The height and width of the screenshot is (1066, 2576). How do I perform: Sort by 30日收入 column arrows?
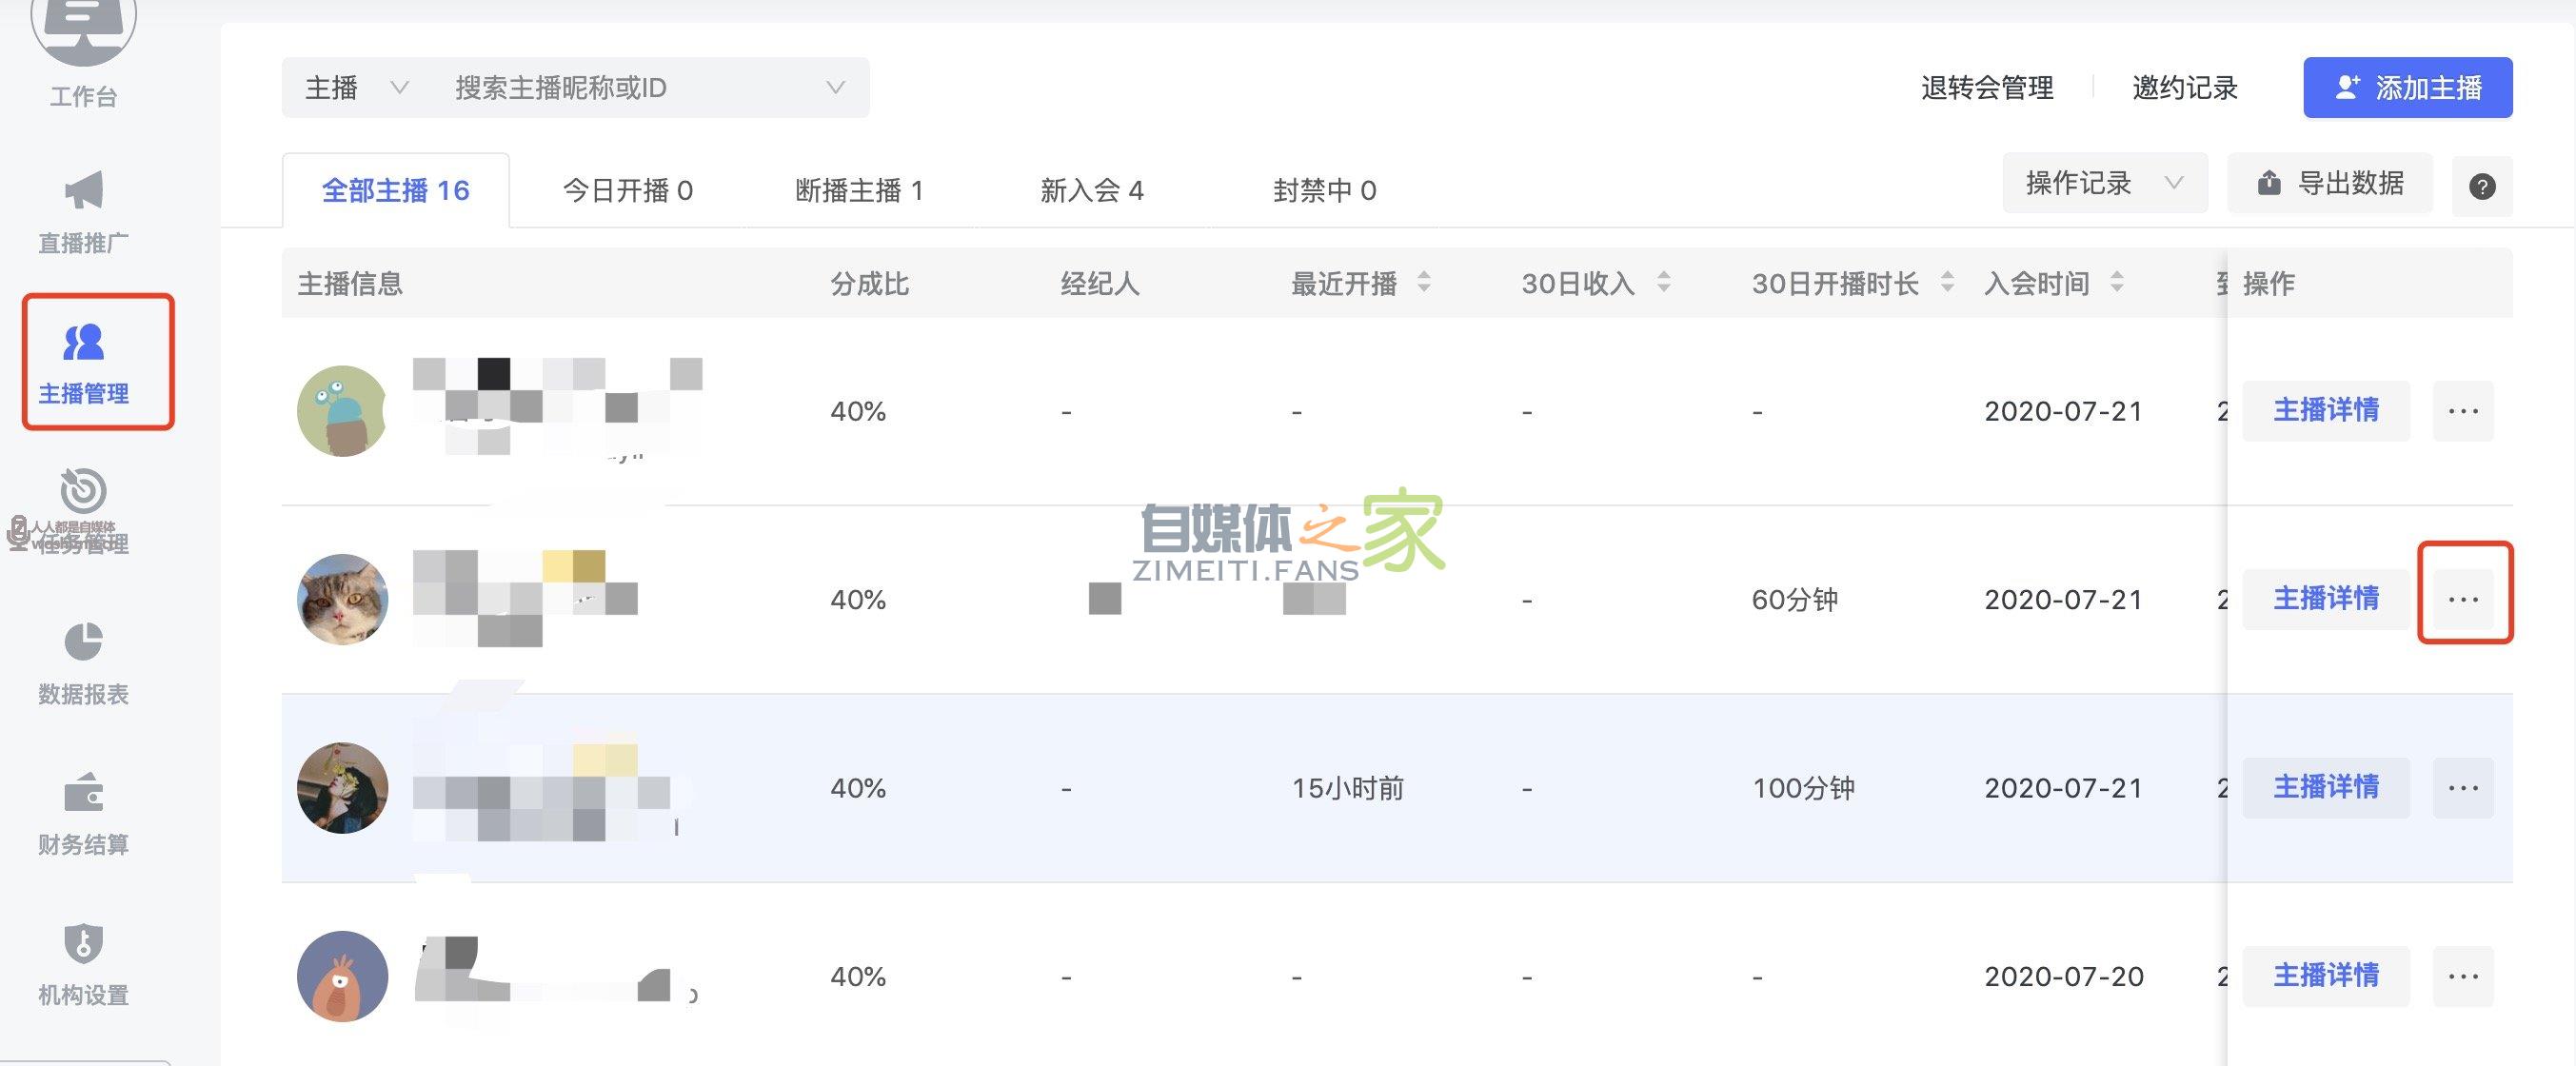pos(1664,283)
